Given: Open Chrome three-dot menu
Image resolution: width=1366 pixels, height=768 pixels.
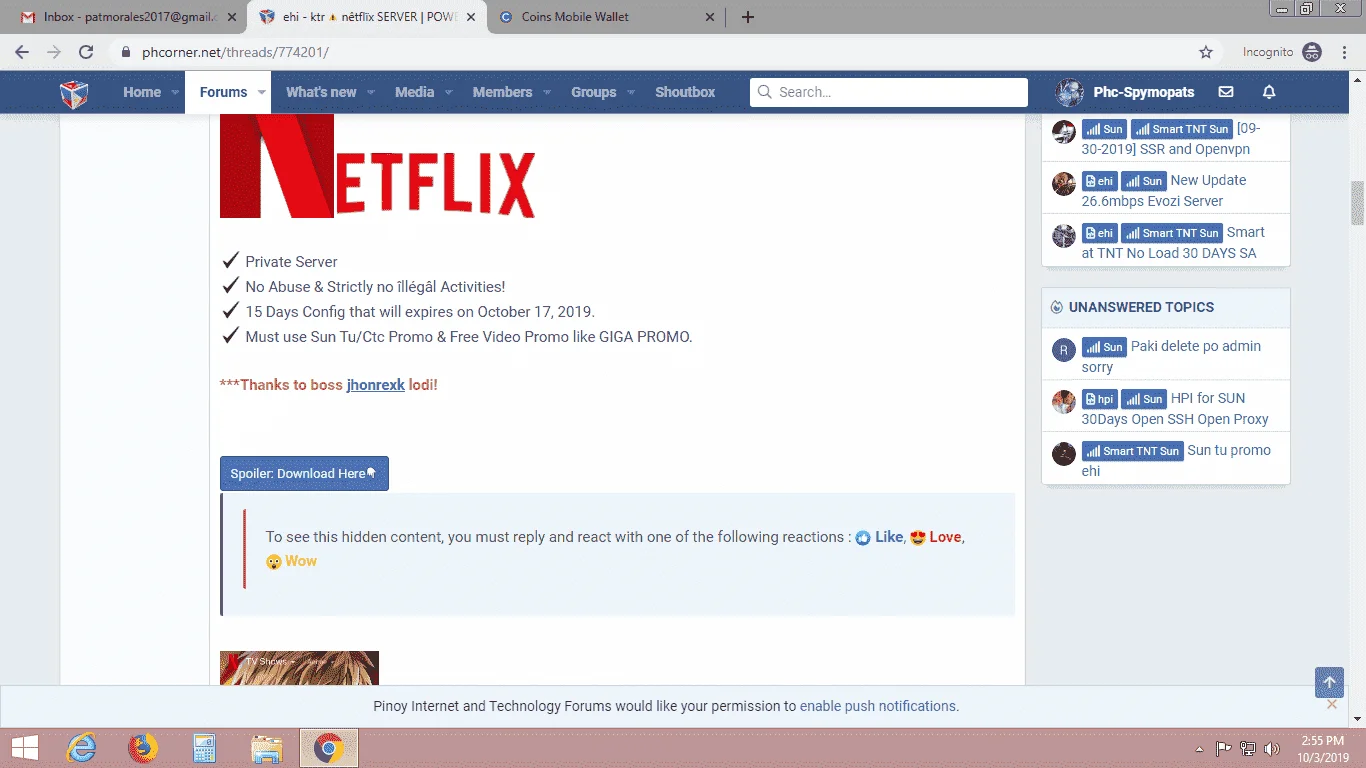Looking at the screenshot, I should point(1344,52).
